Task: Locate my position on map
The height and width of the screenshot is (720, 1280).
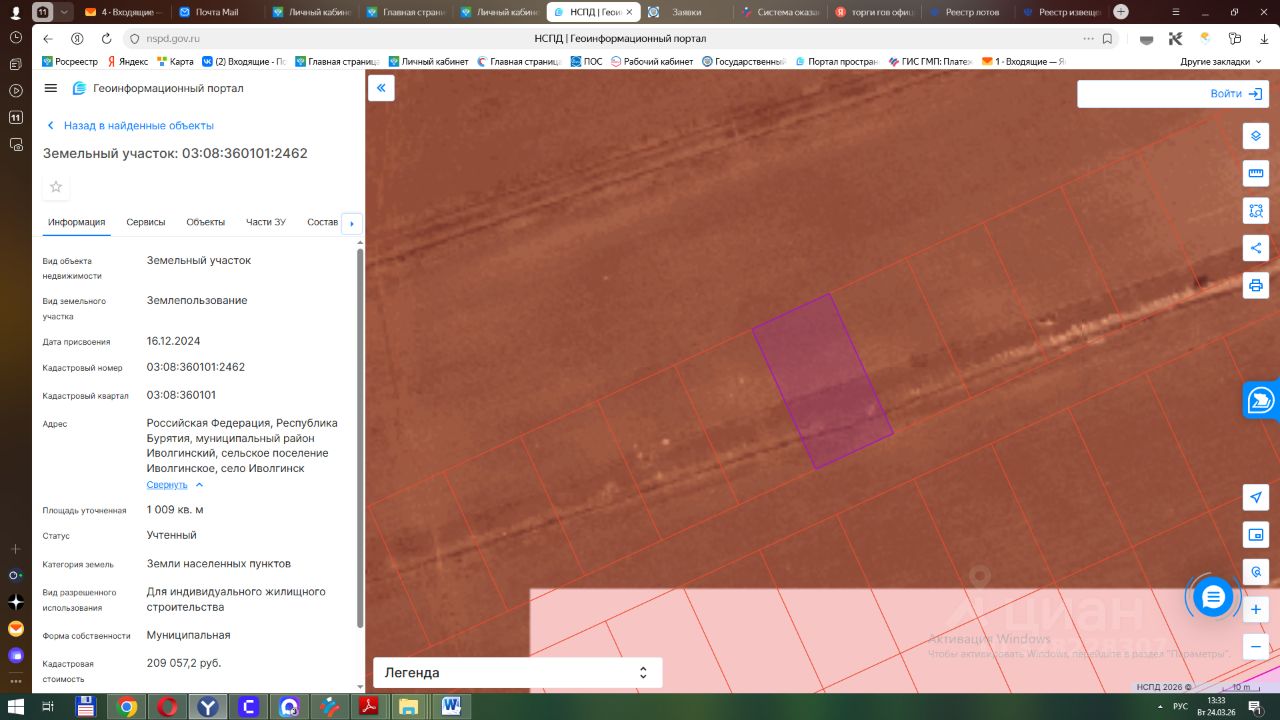Action: (1256, 497)
